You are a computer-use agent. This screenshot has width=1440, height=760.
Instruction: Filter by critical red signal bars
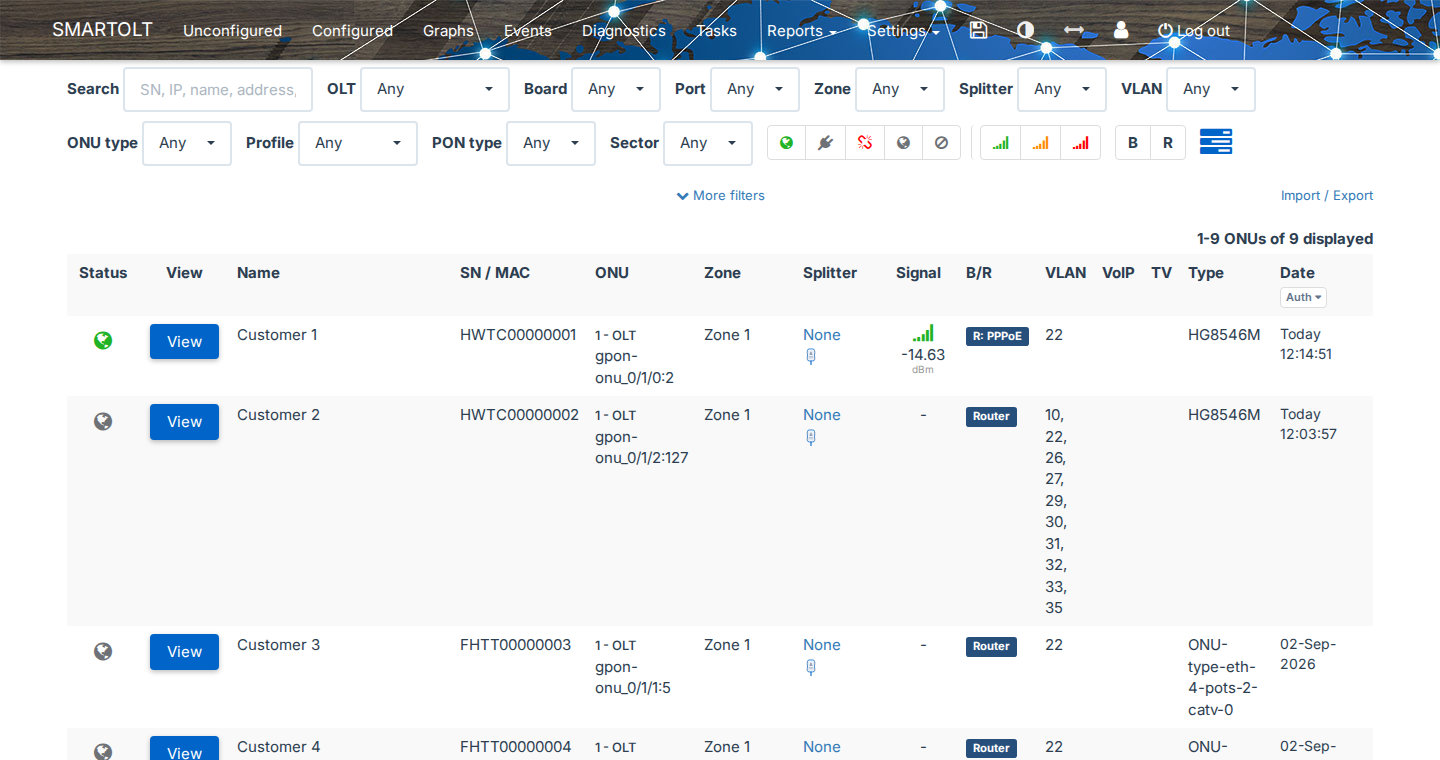[x=1080, y=143]
